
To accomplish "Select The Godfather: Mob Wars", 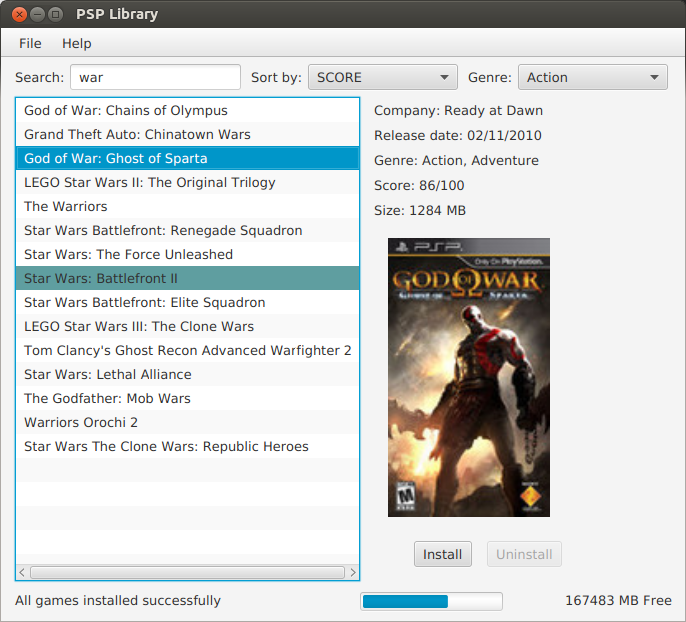I will pyautogui.click(x=187, y=398).
